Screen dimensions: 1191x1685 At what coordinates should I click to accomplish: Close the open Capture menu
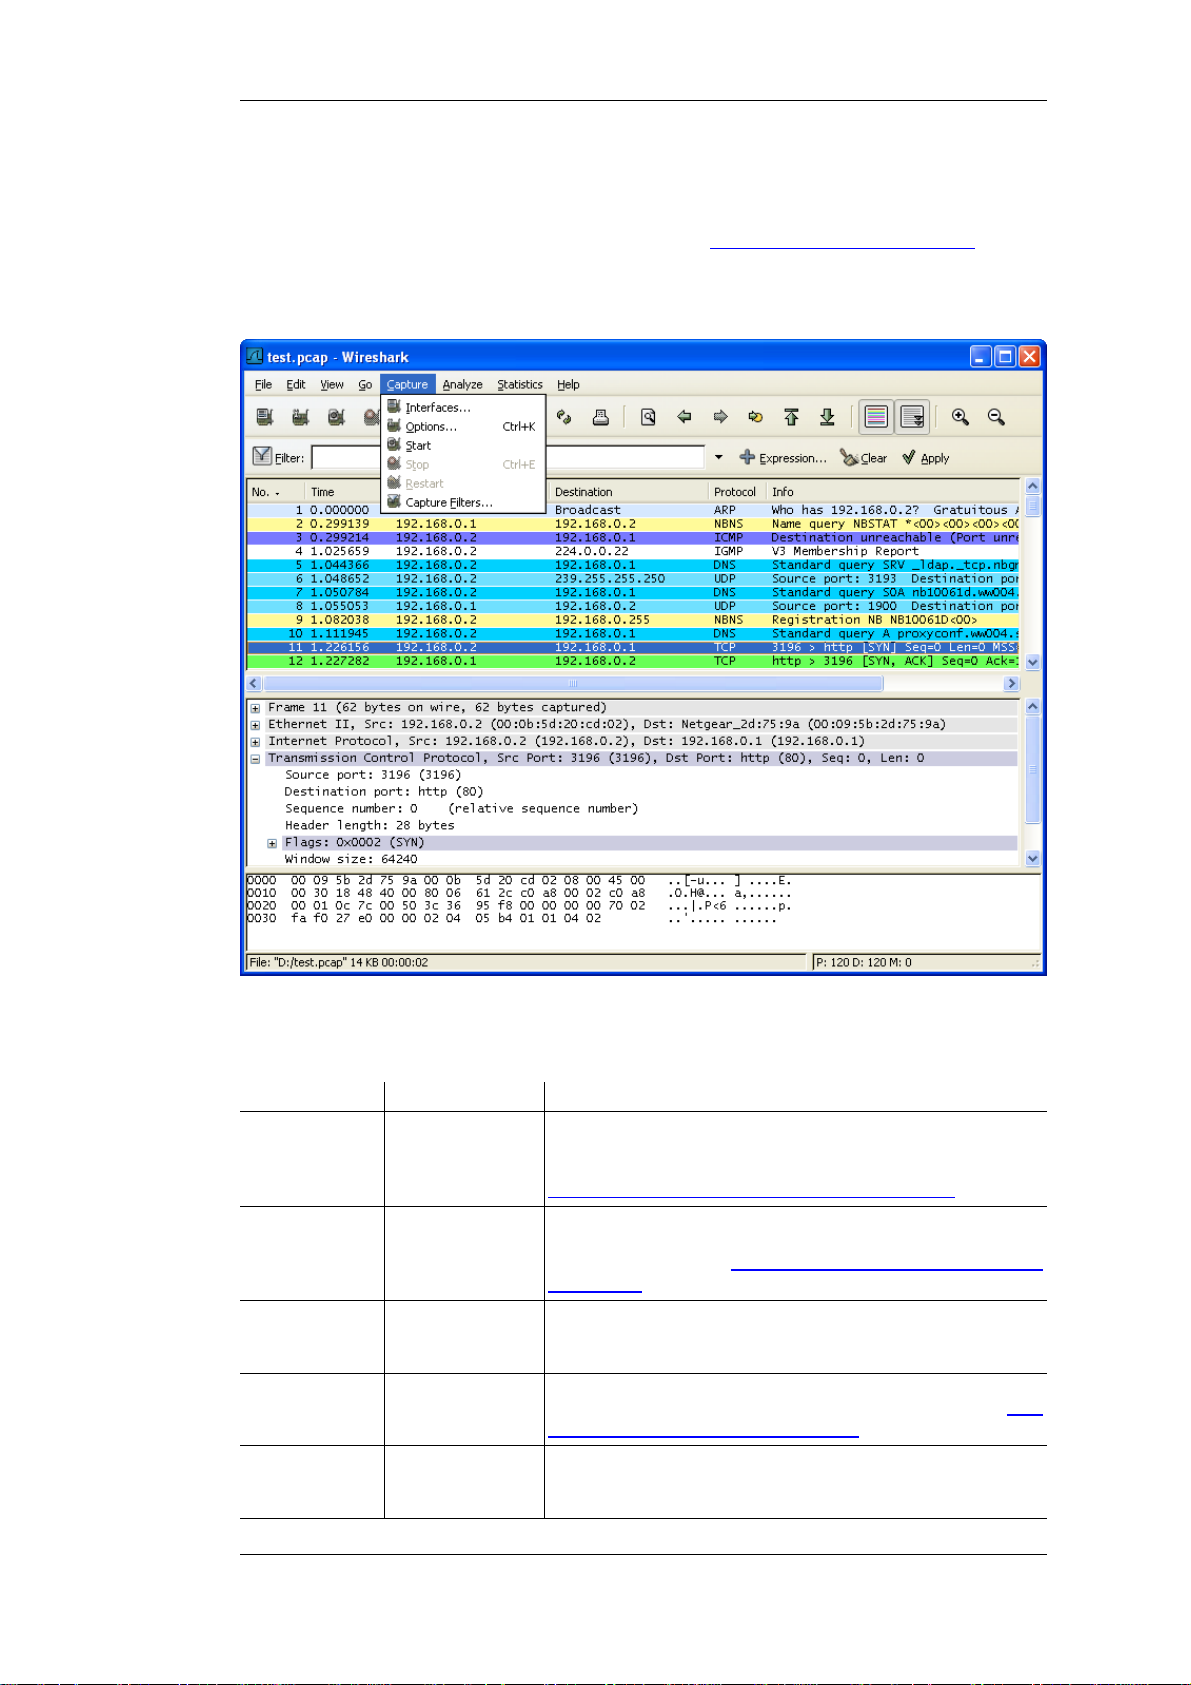[x=408, y=385]
